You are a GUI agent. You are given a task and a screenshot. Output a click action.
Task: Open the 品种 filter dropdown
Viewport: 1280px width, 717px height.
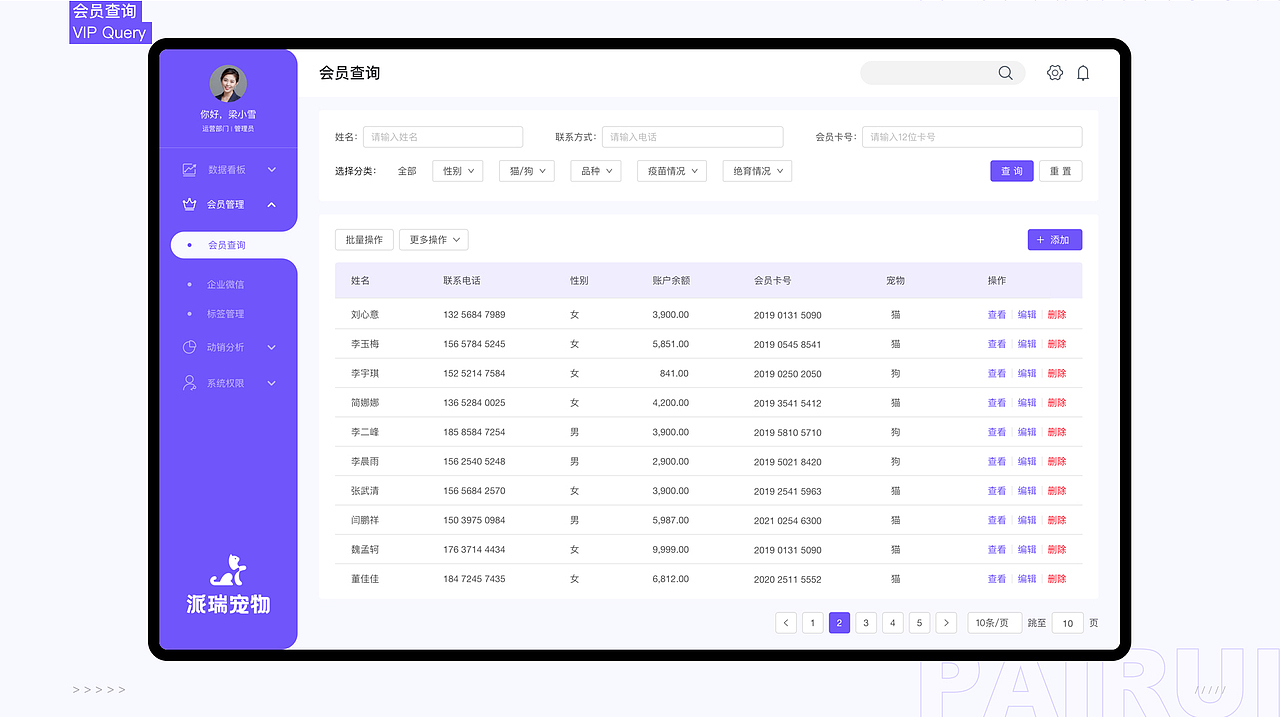(x=596, y=171)
